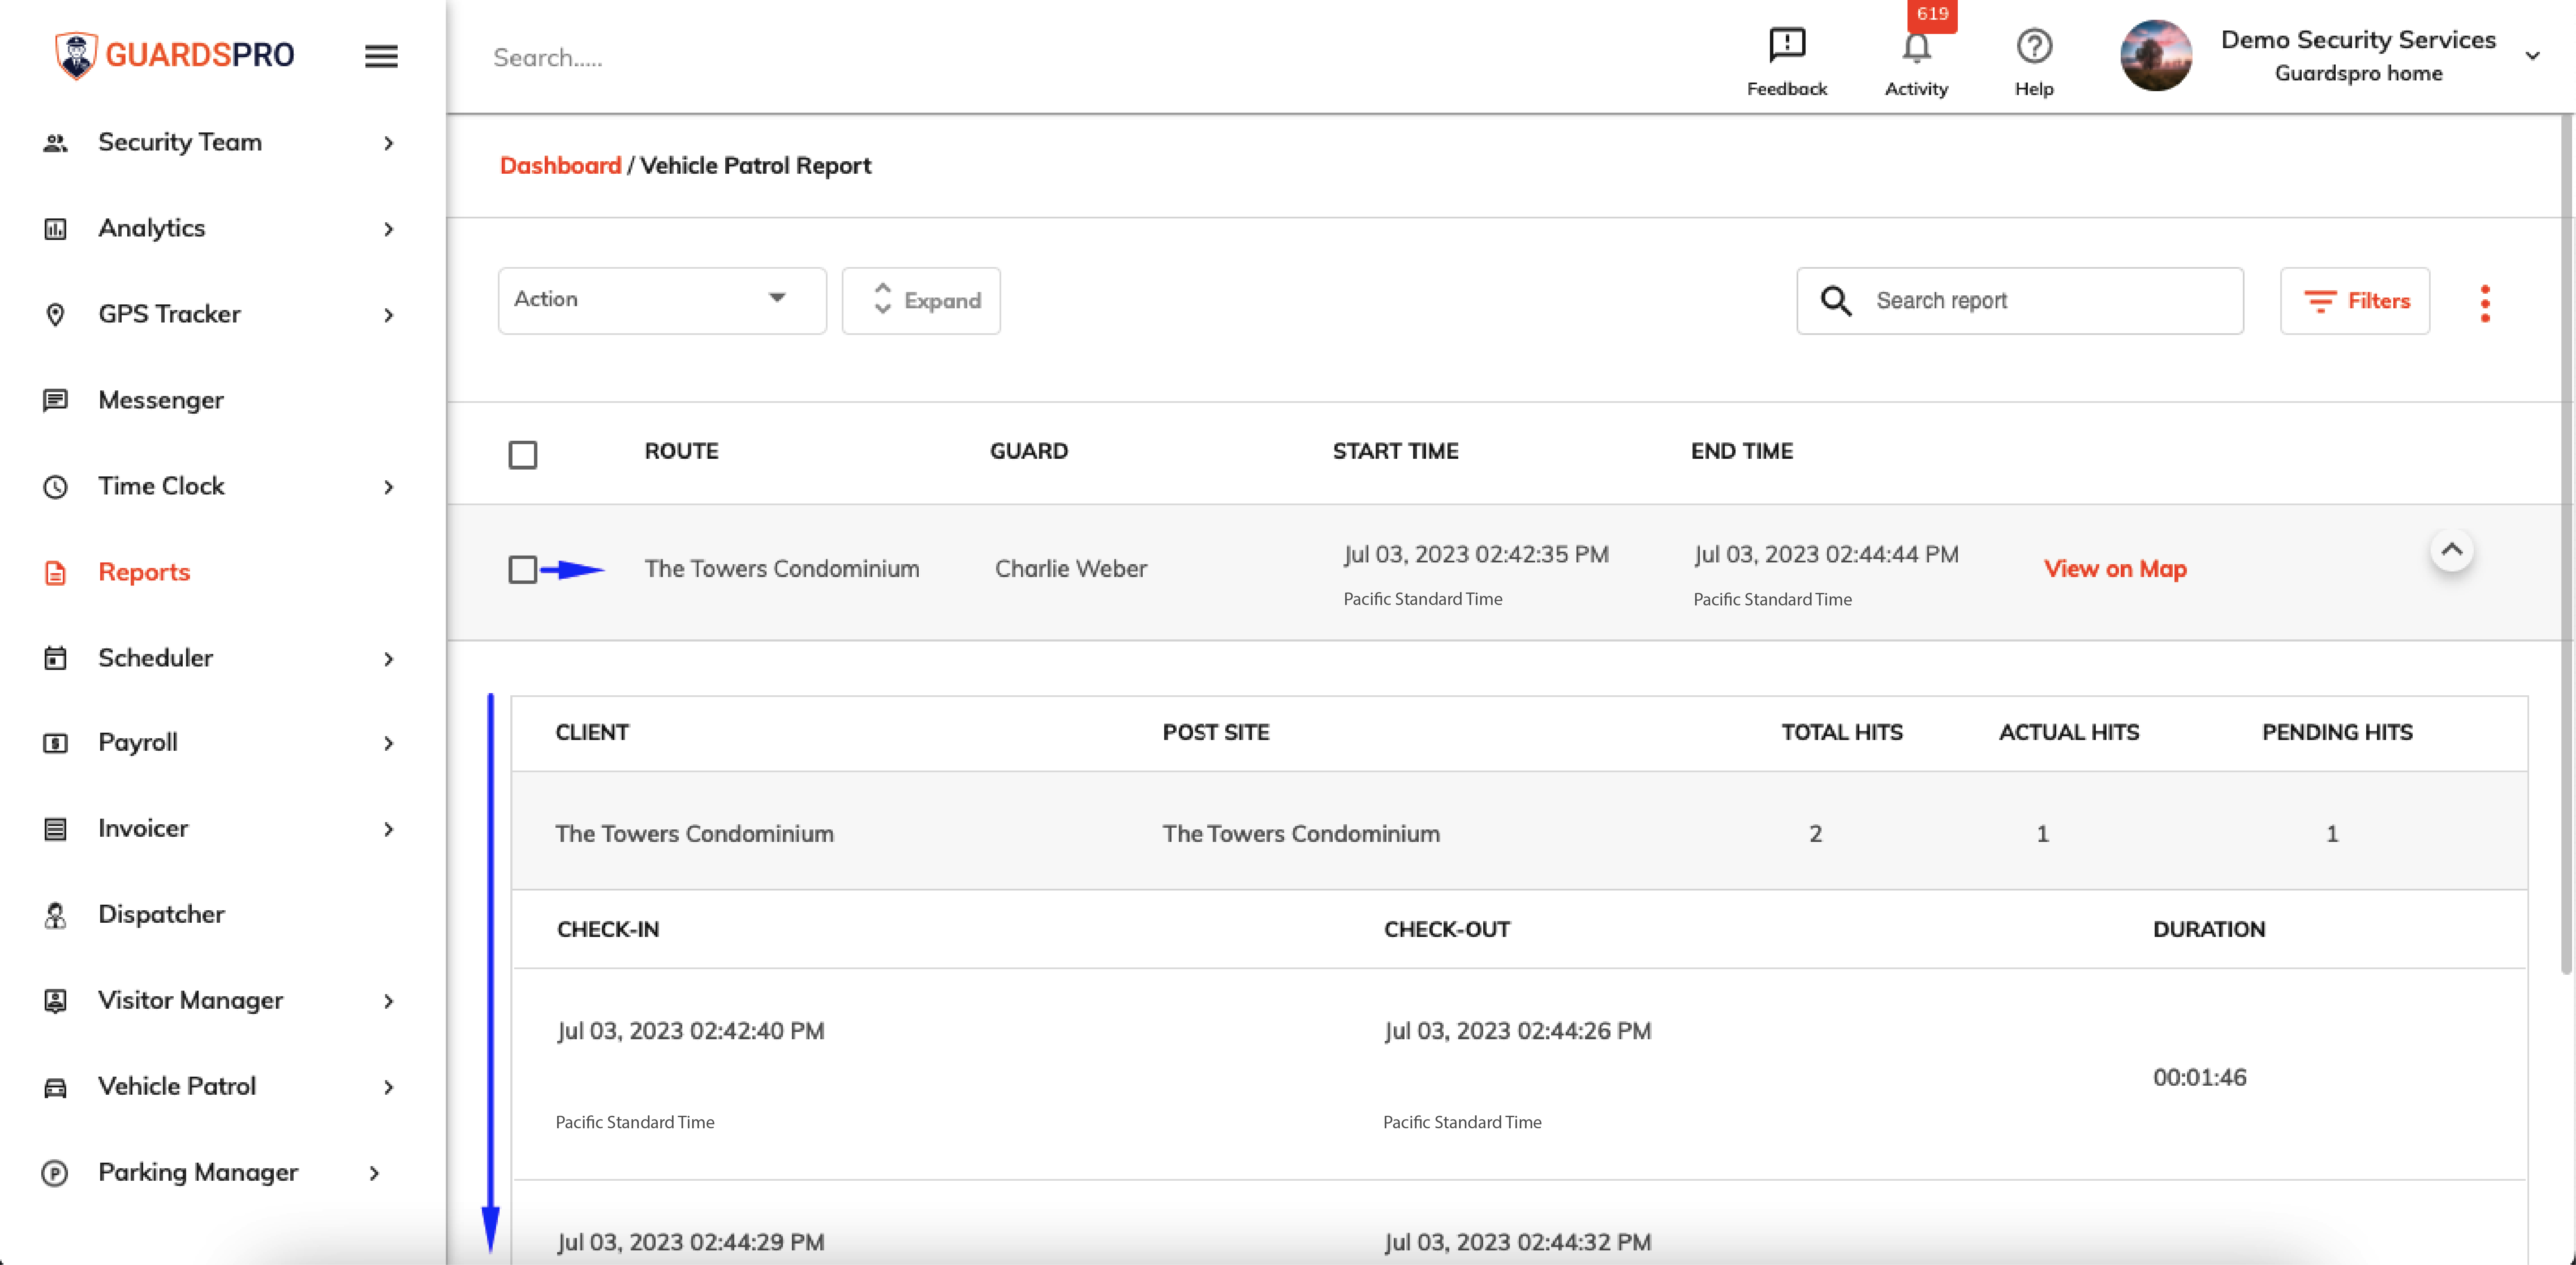Click the 00:01:46 duration value
Viewport: 2576px width, 1265px height.
coord(2200,1078)
